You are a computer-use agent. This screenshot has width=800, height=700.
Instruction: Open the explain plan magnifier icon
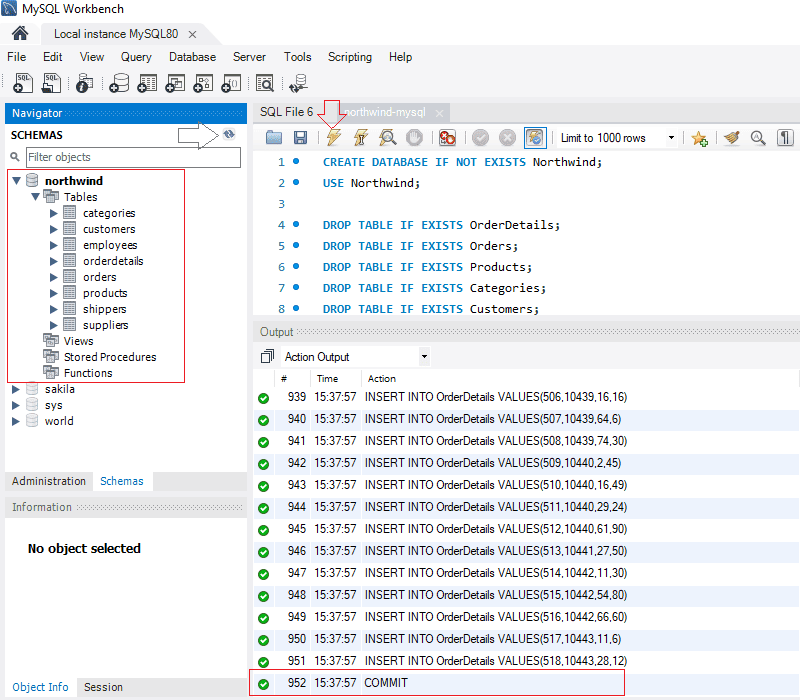(384, 137)
